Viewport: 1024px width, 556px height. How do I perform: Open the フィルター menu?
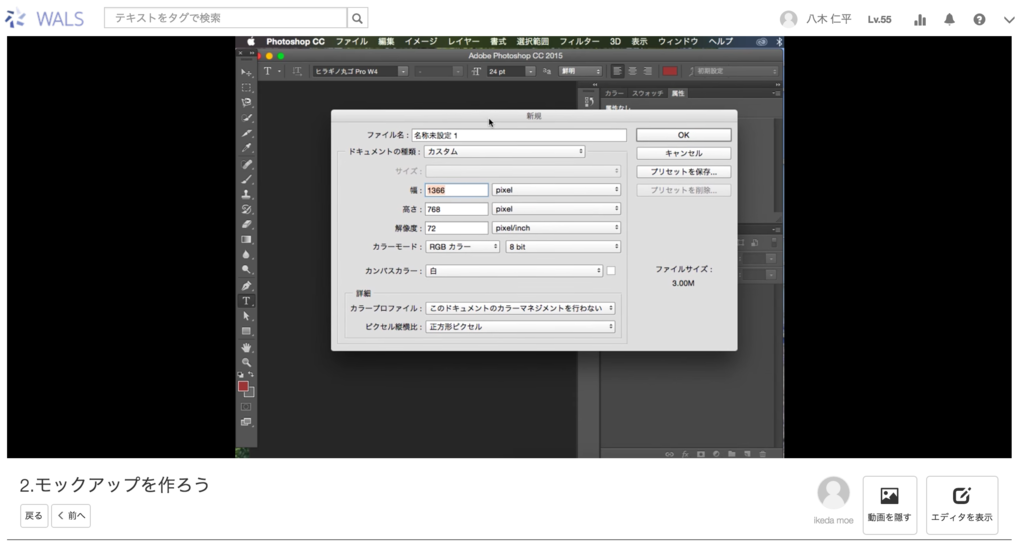579,41
